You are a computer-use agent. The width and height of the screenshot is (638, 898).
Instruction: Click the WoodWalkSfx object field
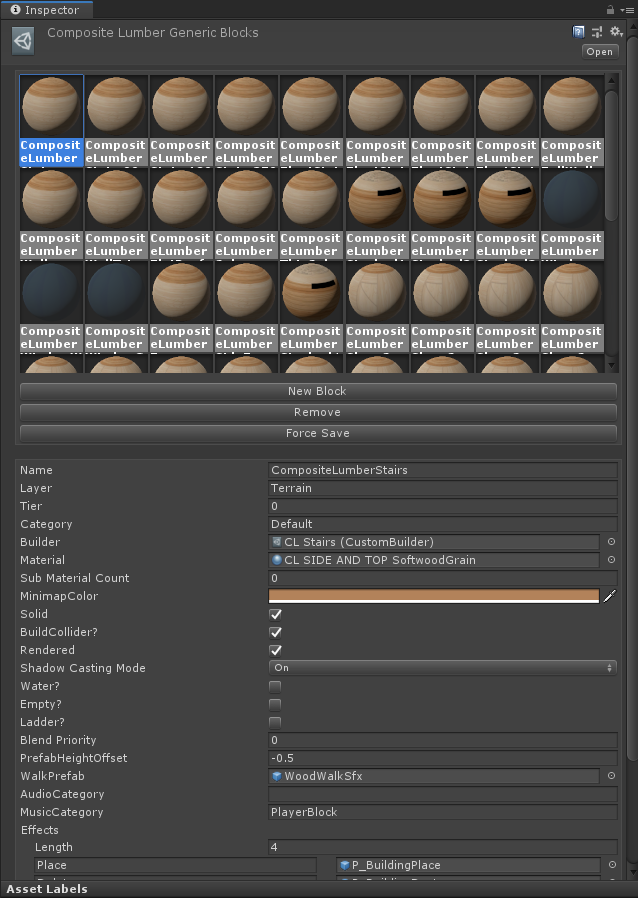tap(434, 776)
